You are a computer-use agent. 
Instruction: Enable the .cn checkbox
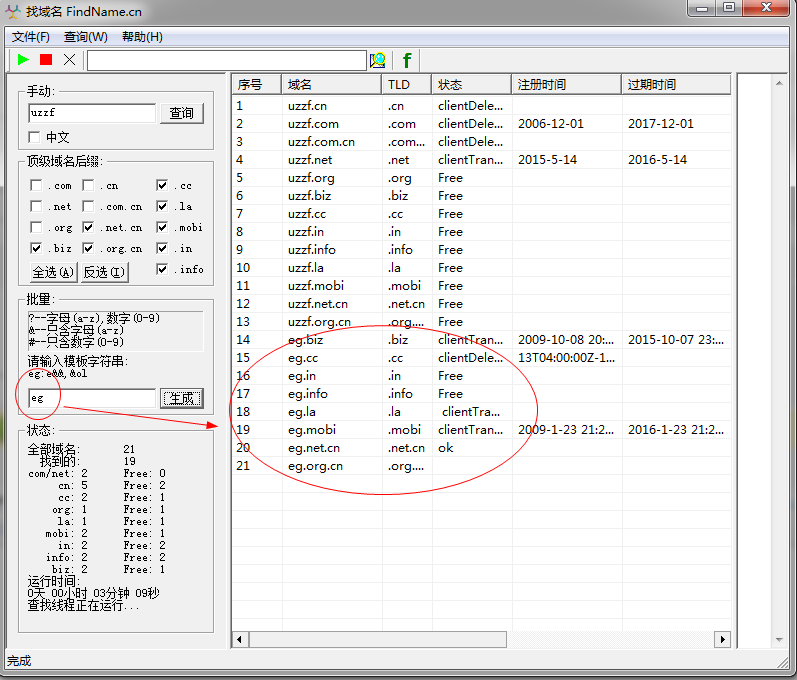click(88, 185)
